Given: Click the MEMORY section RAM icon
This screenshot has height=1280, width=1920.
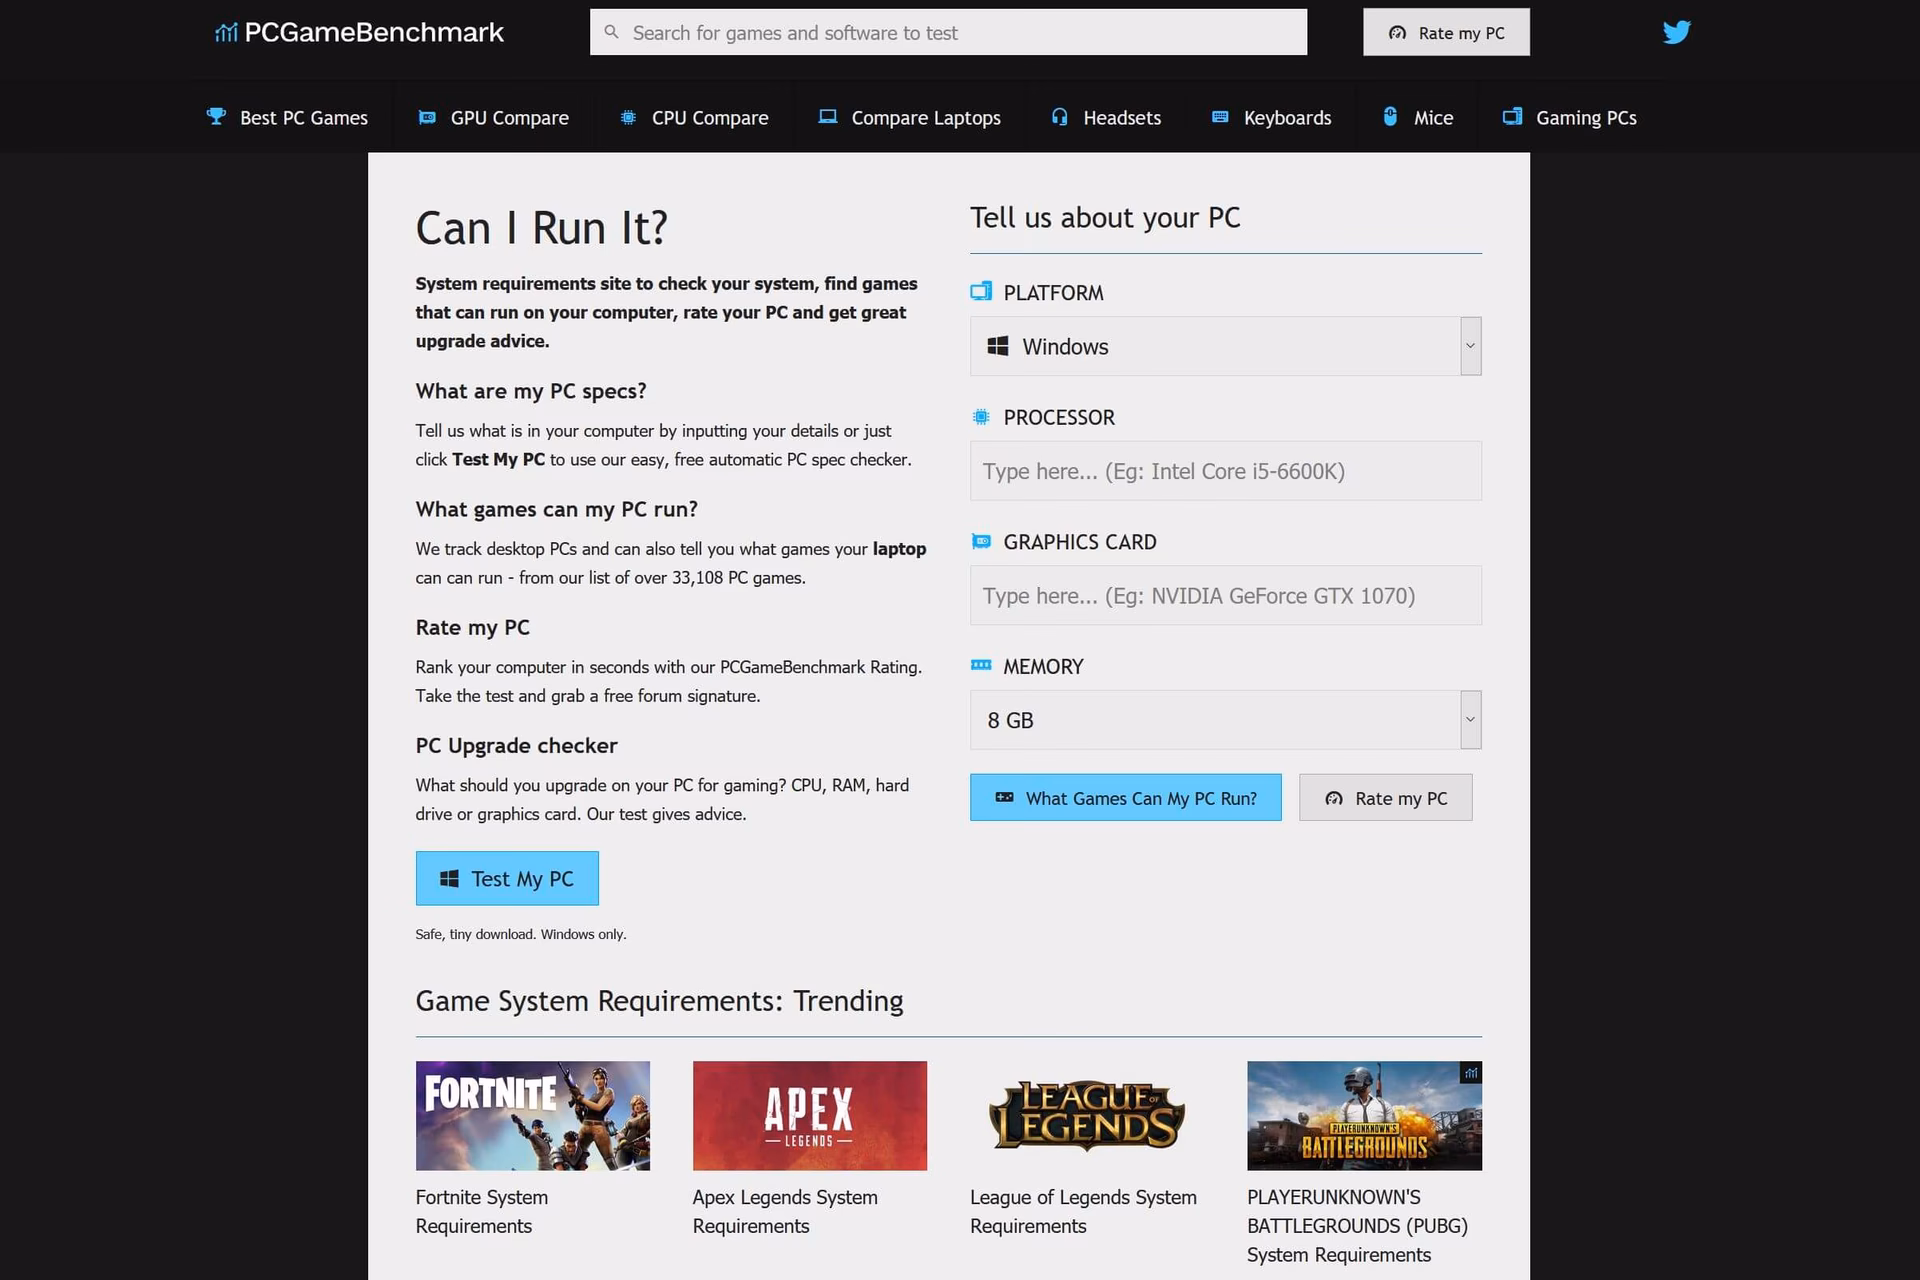Looking at the screenshot, I should coord(981,665).
